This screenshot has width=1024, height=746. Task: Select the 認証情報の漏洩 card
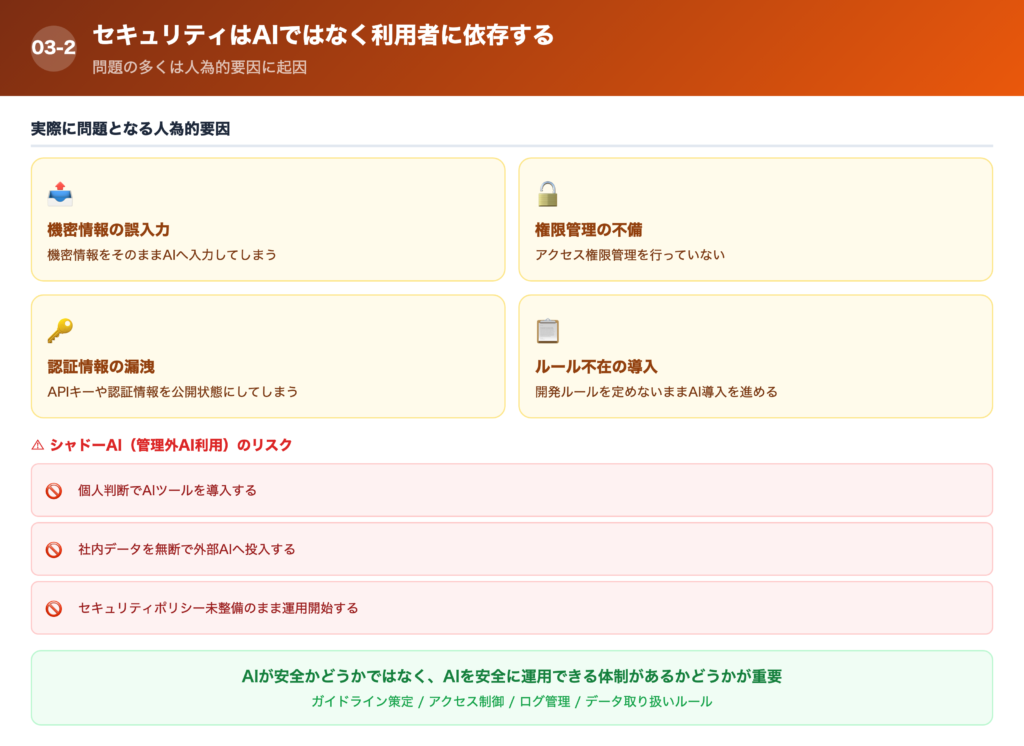point(270,356)
